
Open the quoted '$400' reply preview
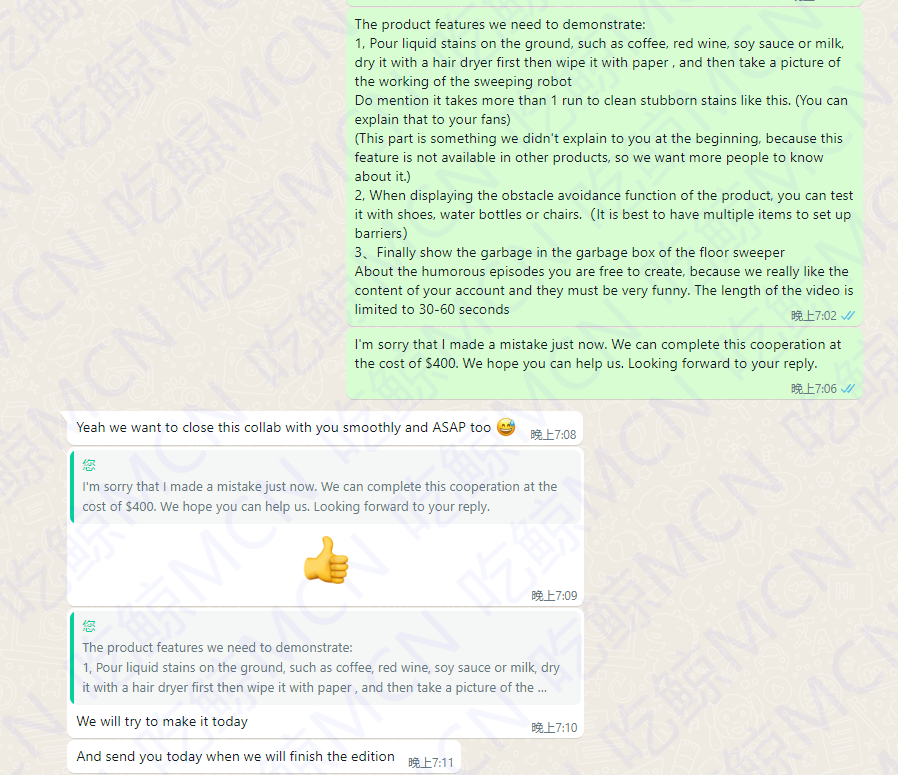pyautogui.click(x=326, y=486)
